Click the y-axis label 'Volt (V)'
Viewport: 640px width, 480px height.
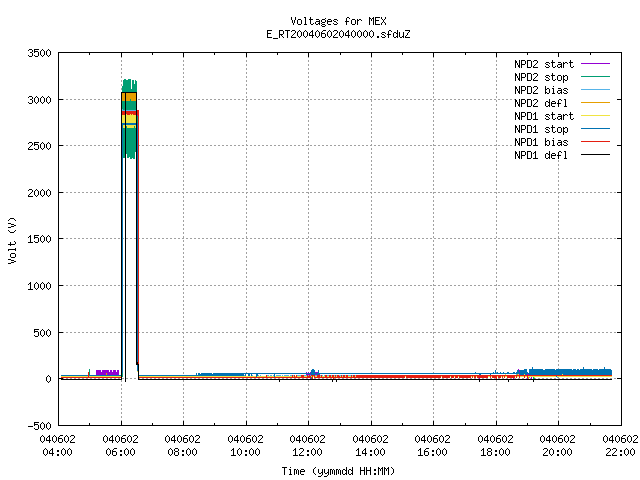pyautogui.click(x=12, y=240)
